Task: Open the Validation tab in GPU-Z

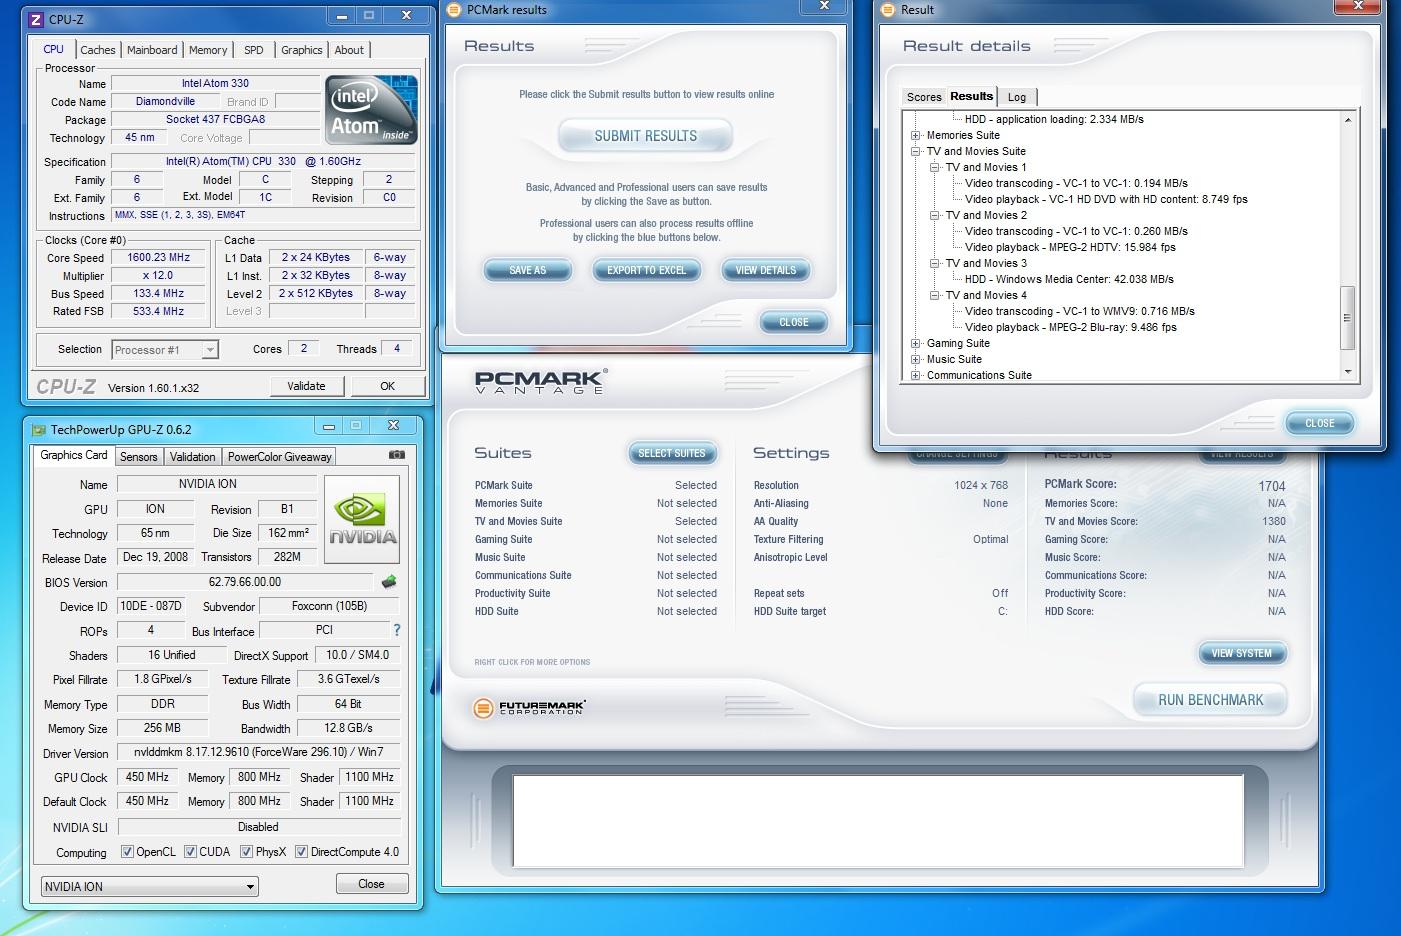Action: point(192,457)
